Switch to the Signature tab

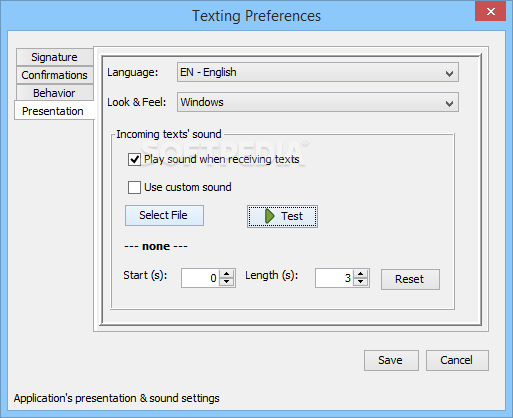click(54, 57)
